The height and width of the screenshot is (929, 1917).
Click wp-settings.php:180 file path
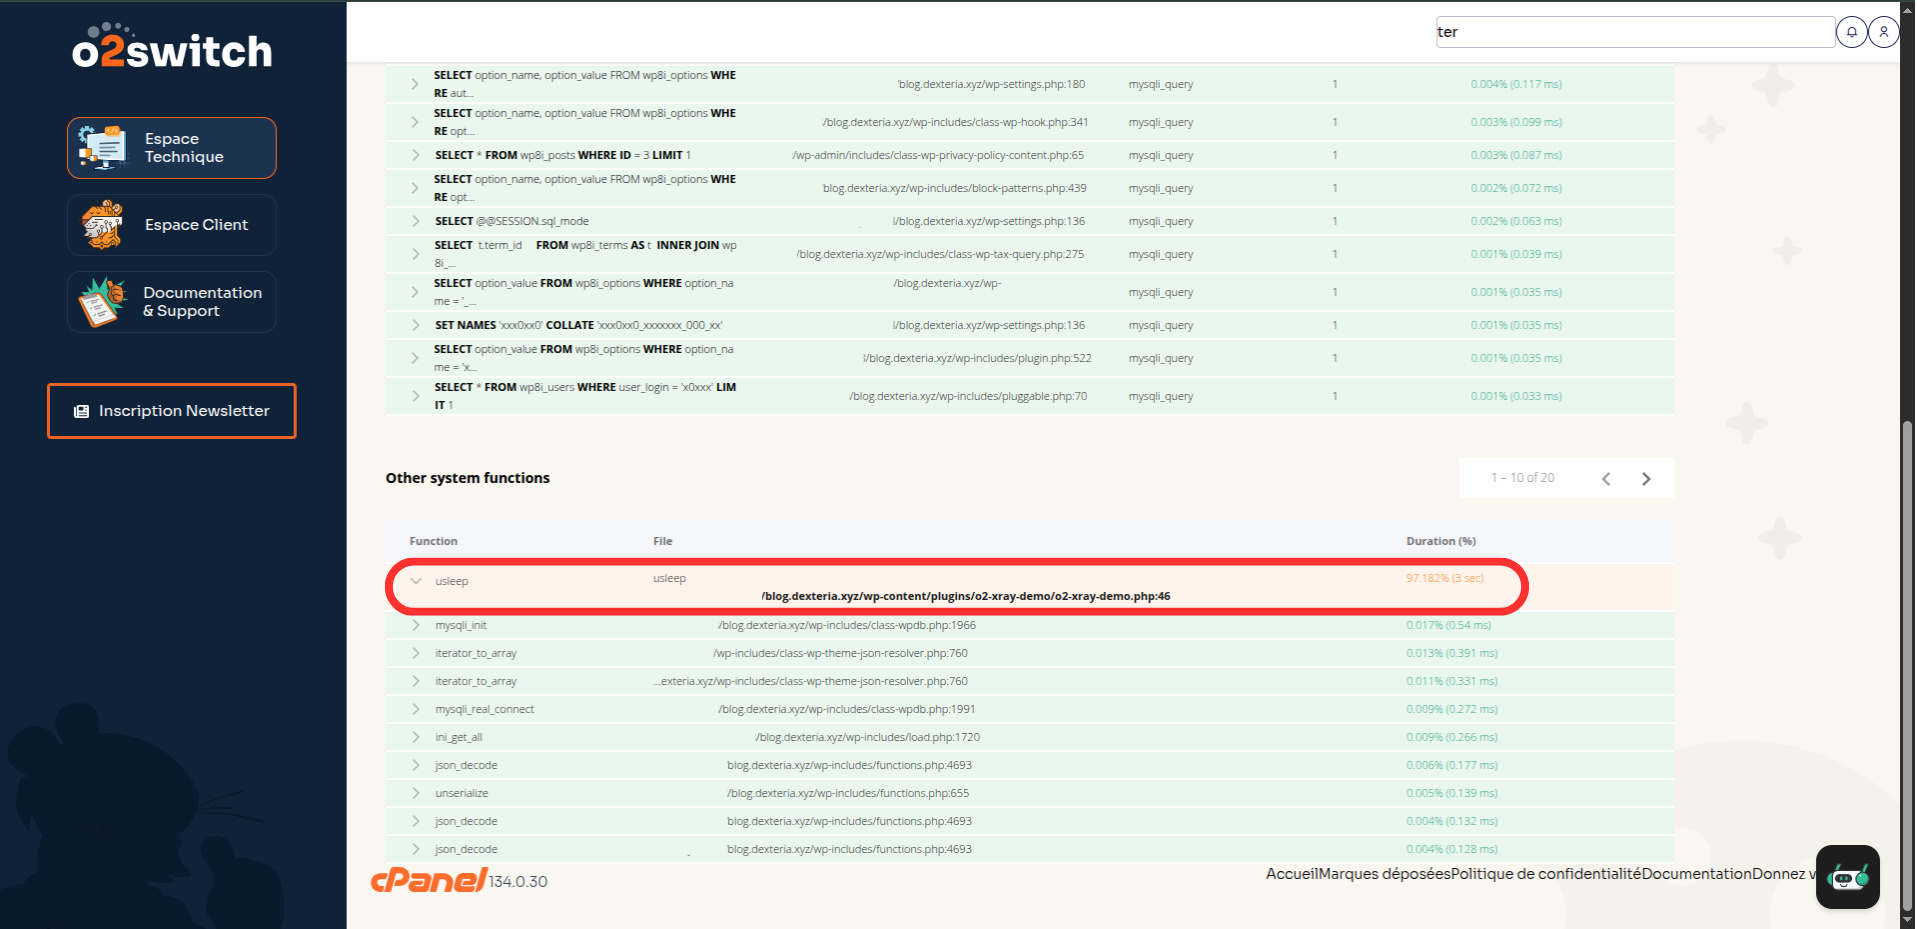pos(991,84)
